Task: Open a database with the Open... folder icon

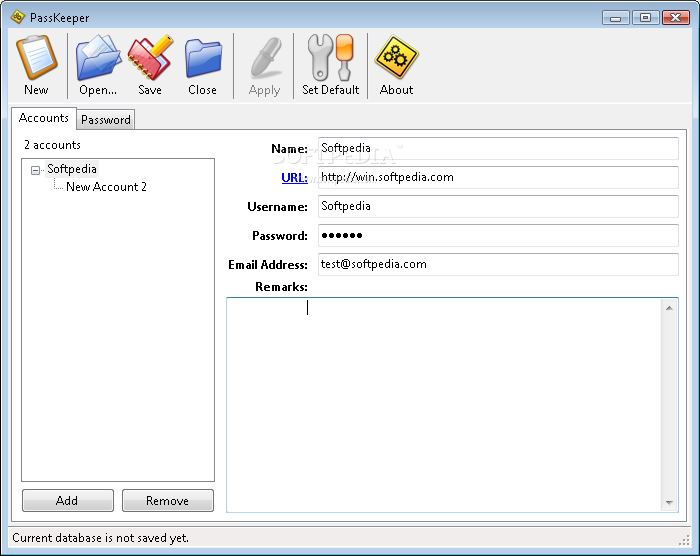Action: 98,58
